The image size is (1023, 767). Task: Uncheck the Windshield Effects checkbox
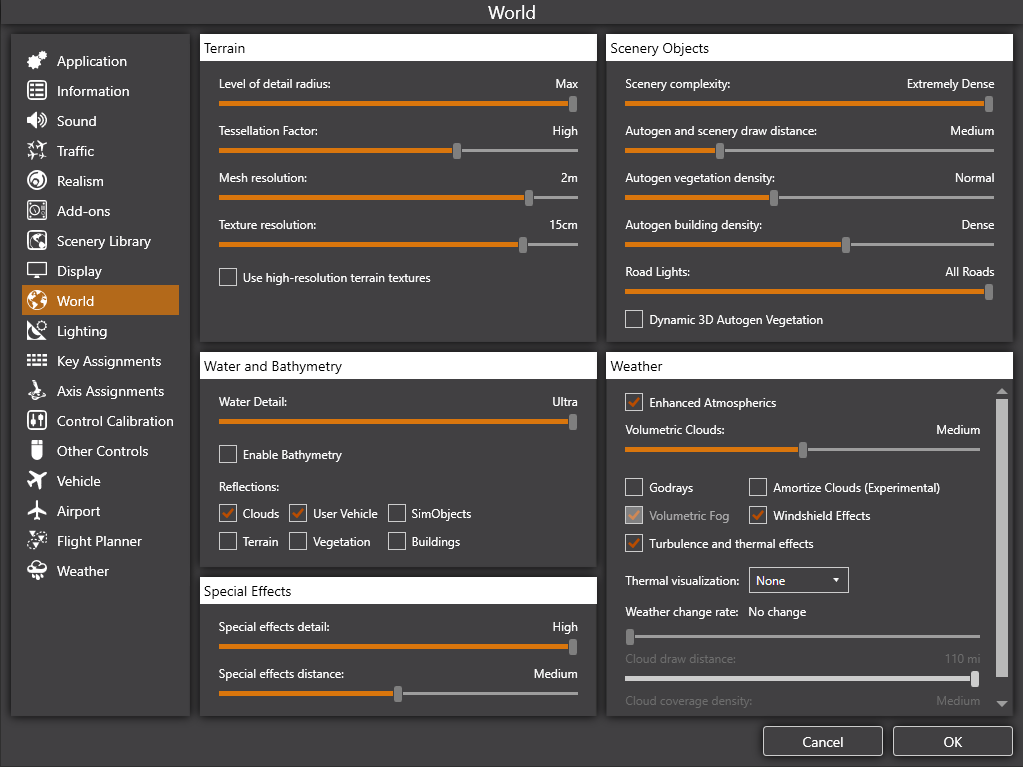758,515
